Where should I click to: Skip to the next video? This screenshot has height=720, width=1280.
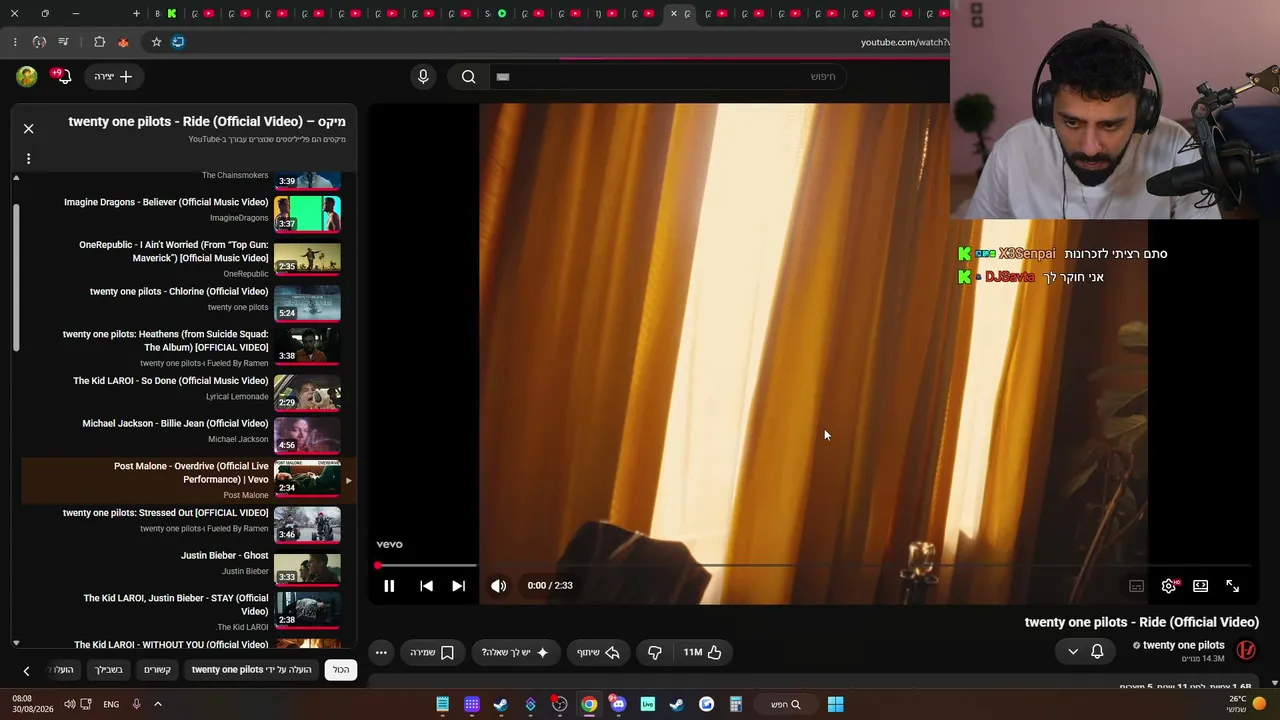click(458, 586)
